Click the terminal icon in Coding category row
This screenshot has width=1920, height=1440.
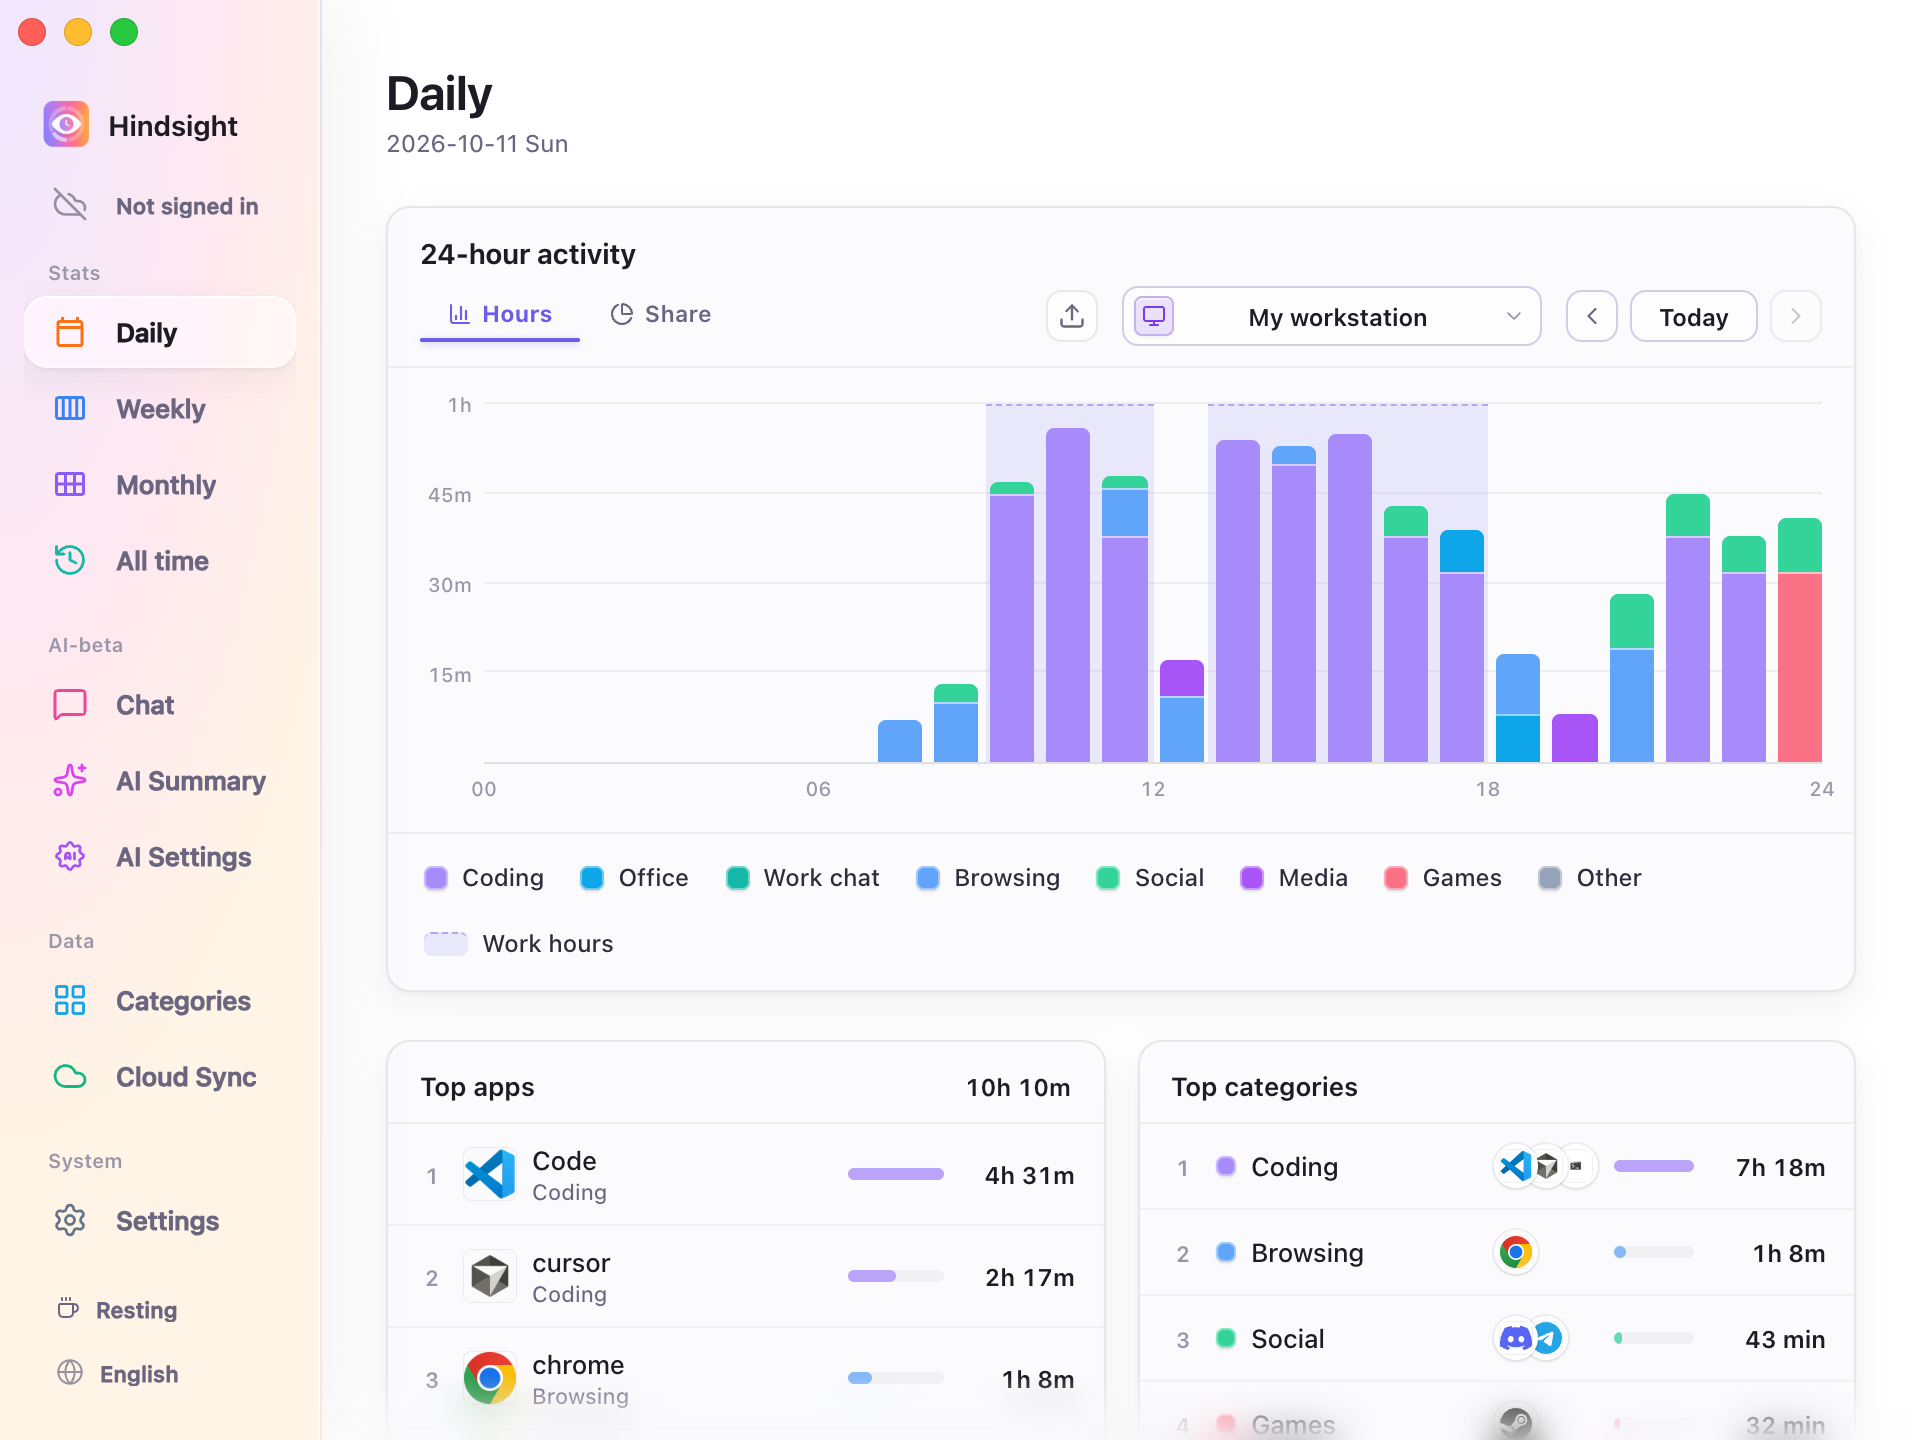[1577, 1166]
